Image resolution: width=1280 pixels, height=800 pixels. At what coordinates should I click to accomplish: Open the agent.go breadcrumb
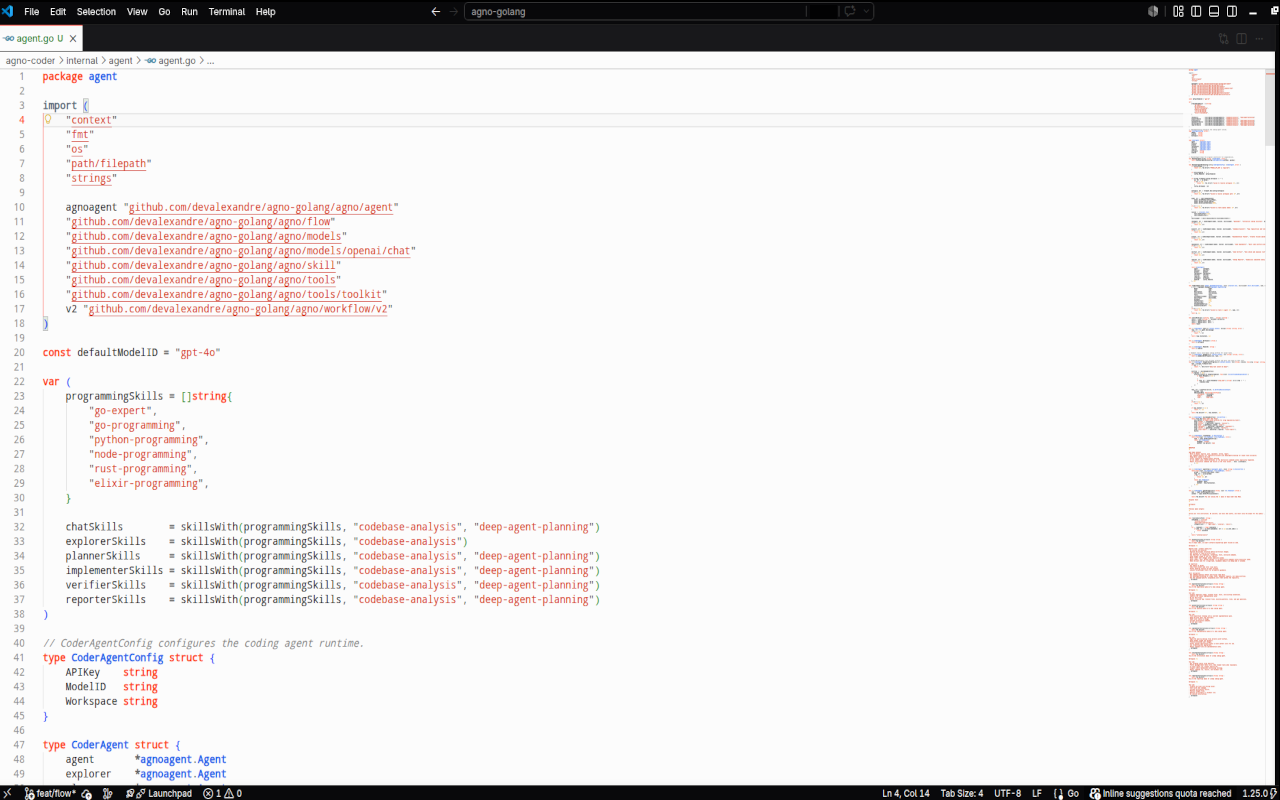pyautogui.click(x=170, y=61)
